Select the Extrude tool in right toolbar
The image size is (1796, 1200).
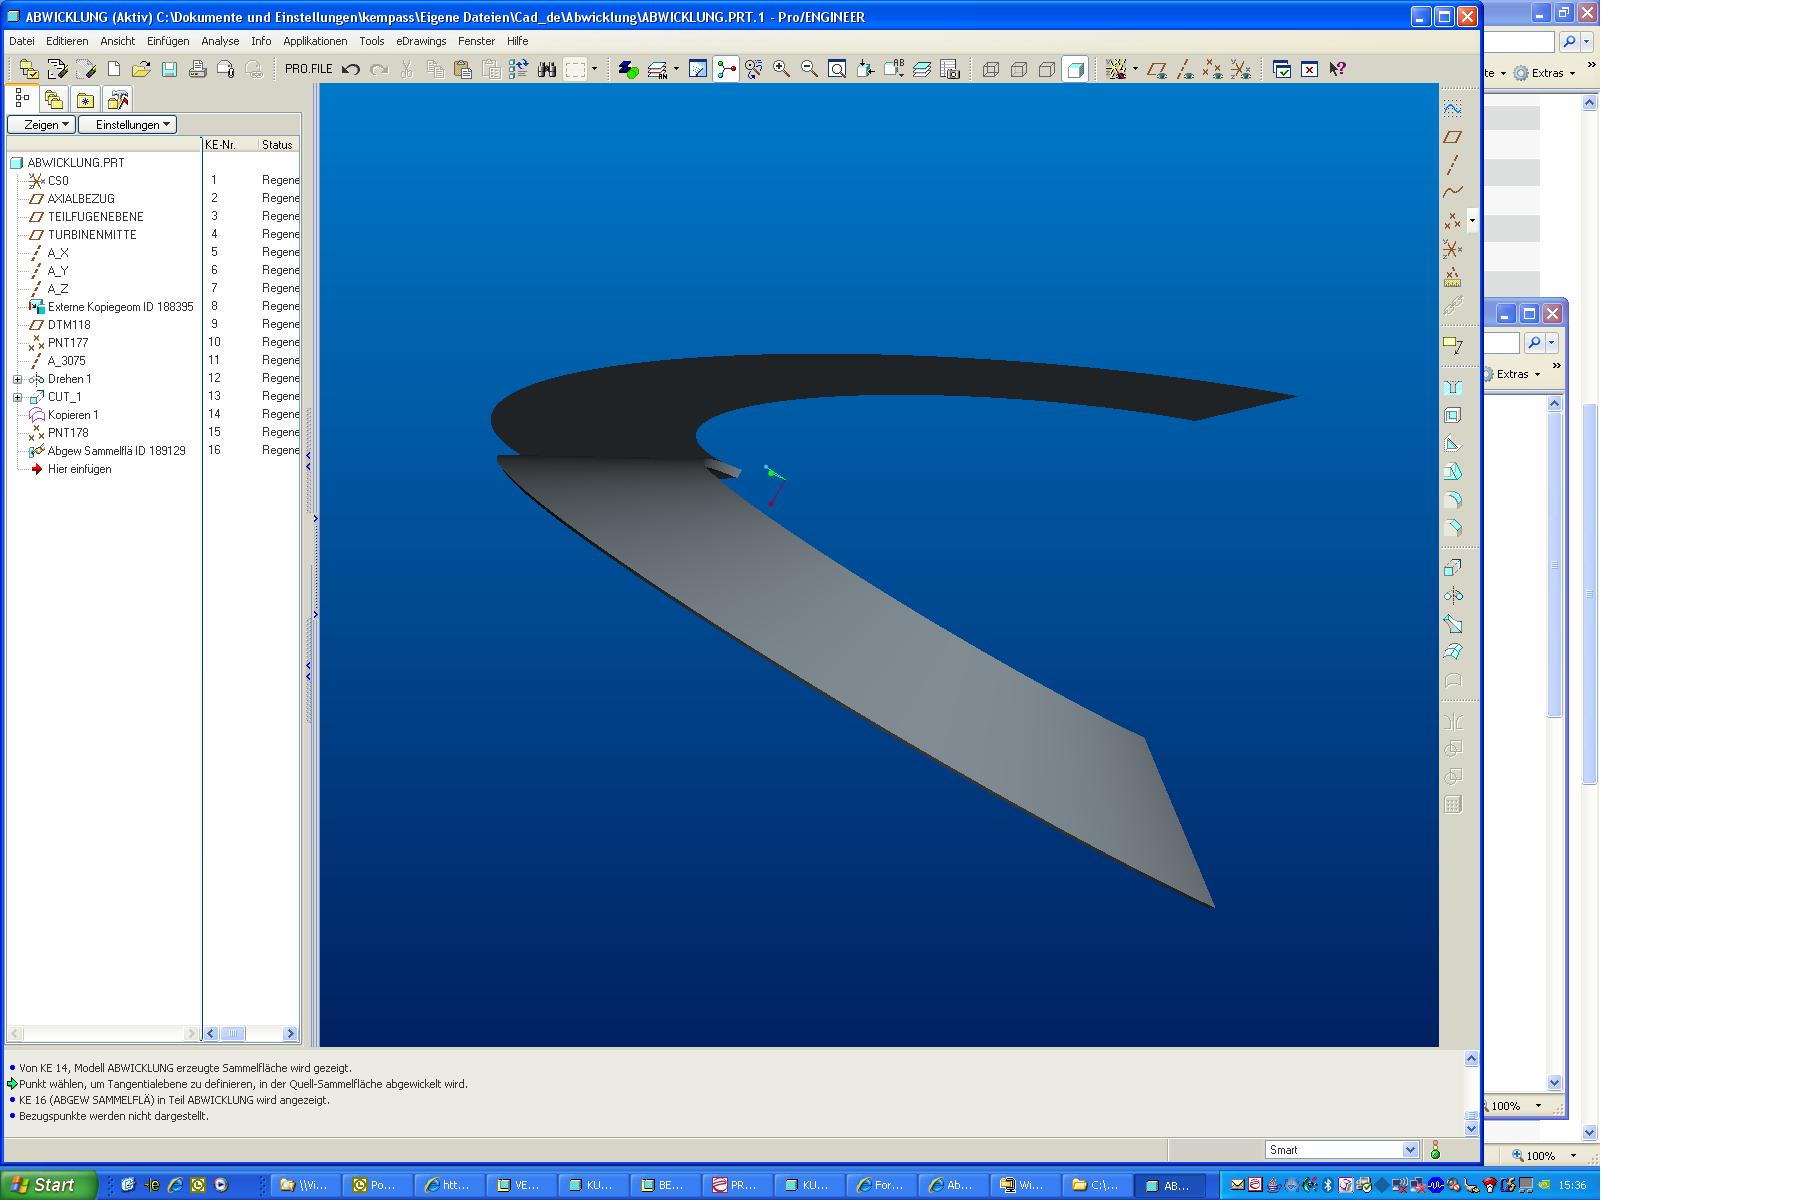(1453, 567)
